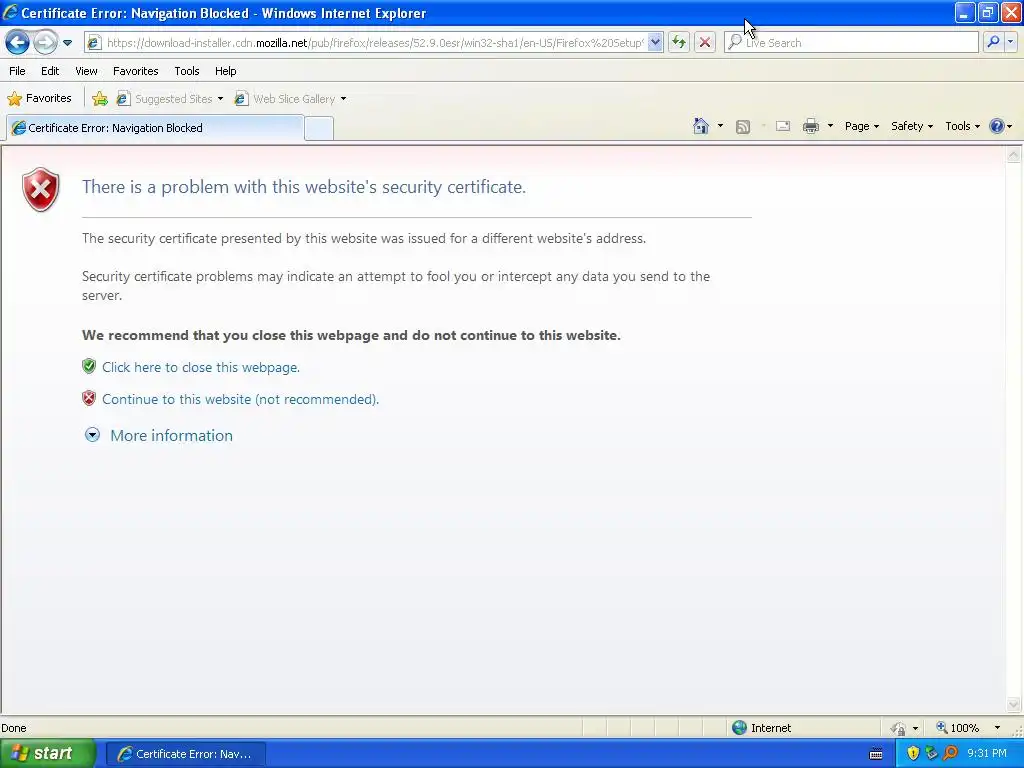Click the Print icon
Screen dimensions: 1024x768
[x=810, y=127]
